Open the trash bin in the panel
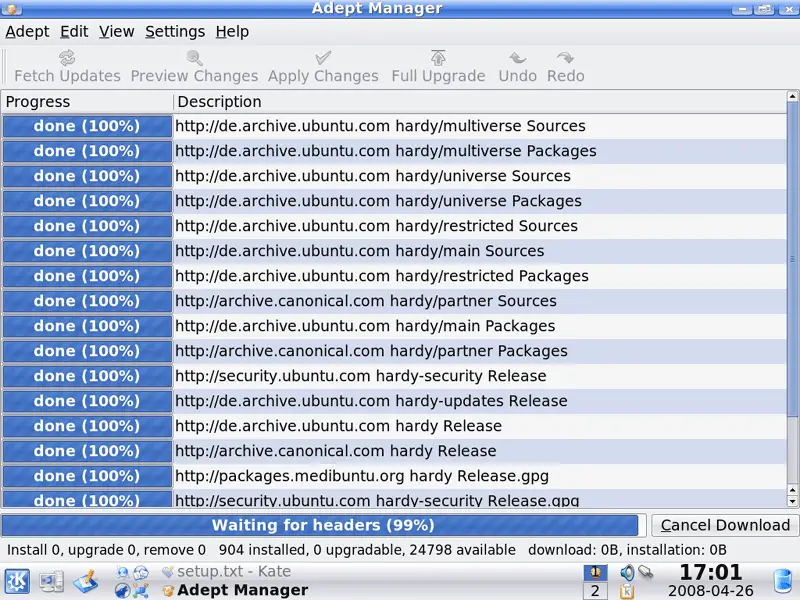The image size is (800, 600). pos(783,582)
